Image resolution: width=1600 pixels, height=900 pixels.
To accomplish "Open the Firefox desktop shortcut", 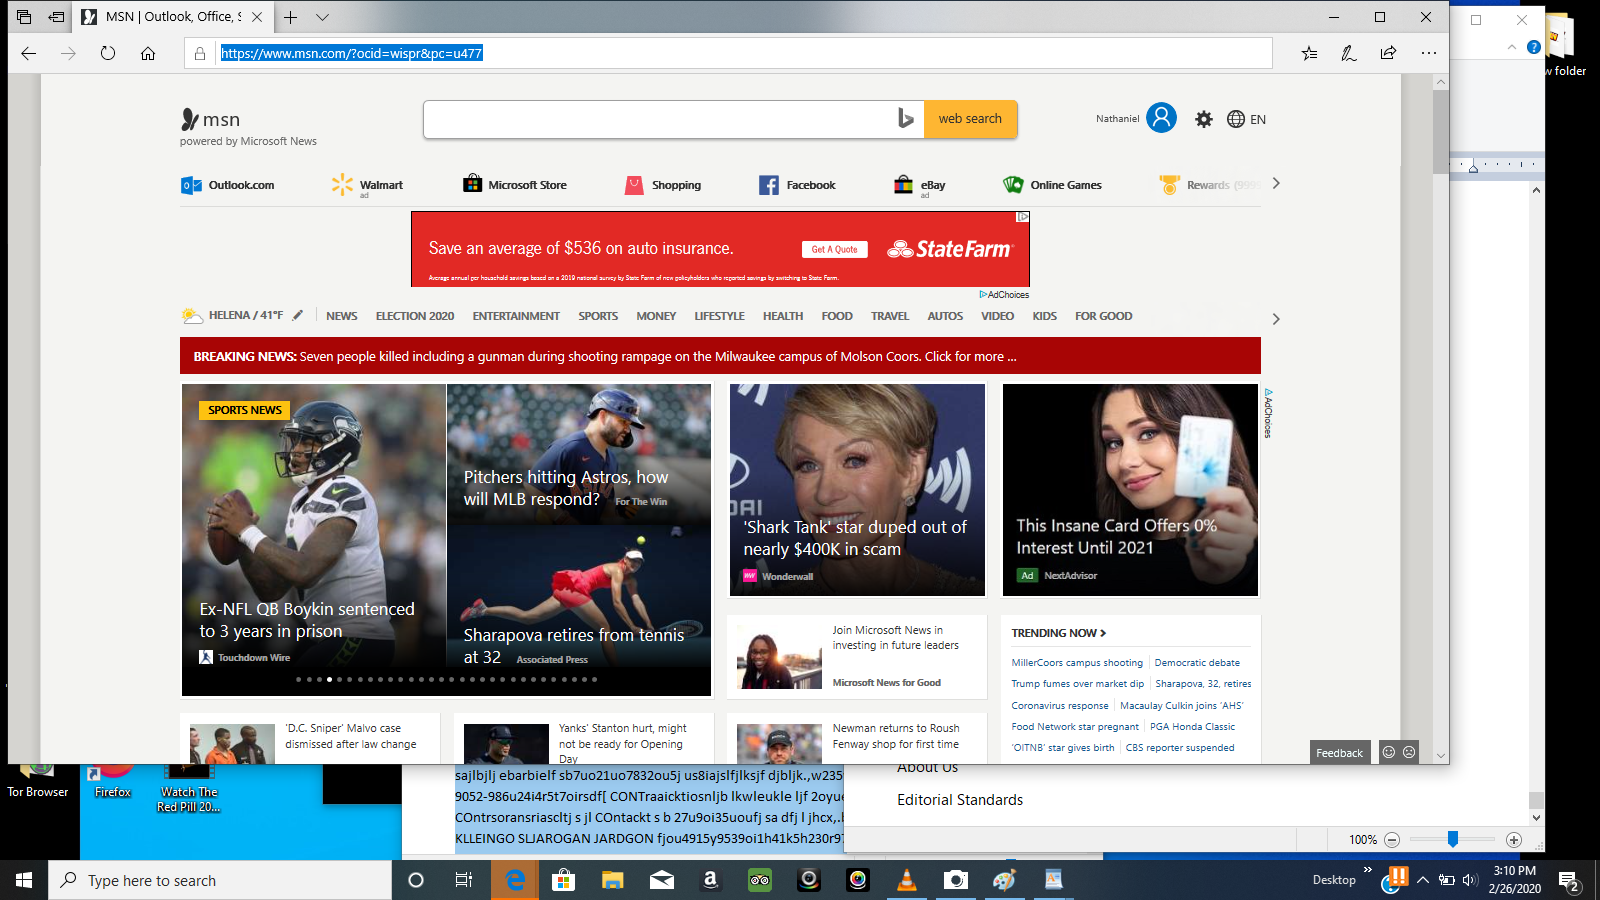I will (x=113, y=780).
